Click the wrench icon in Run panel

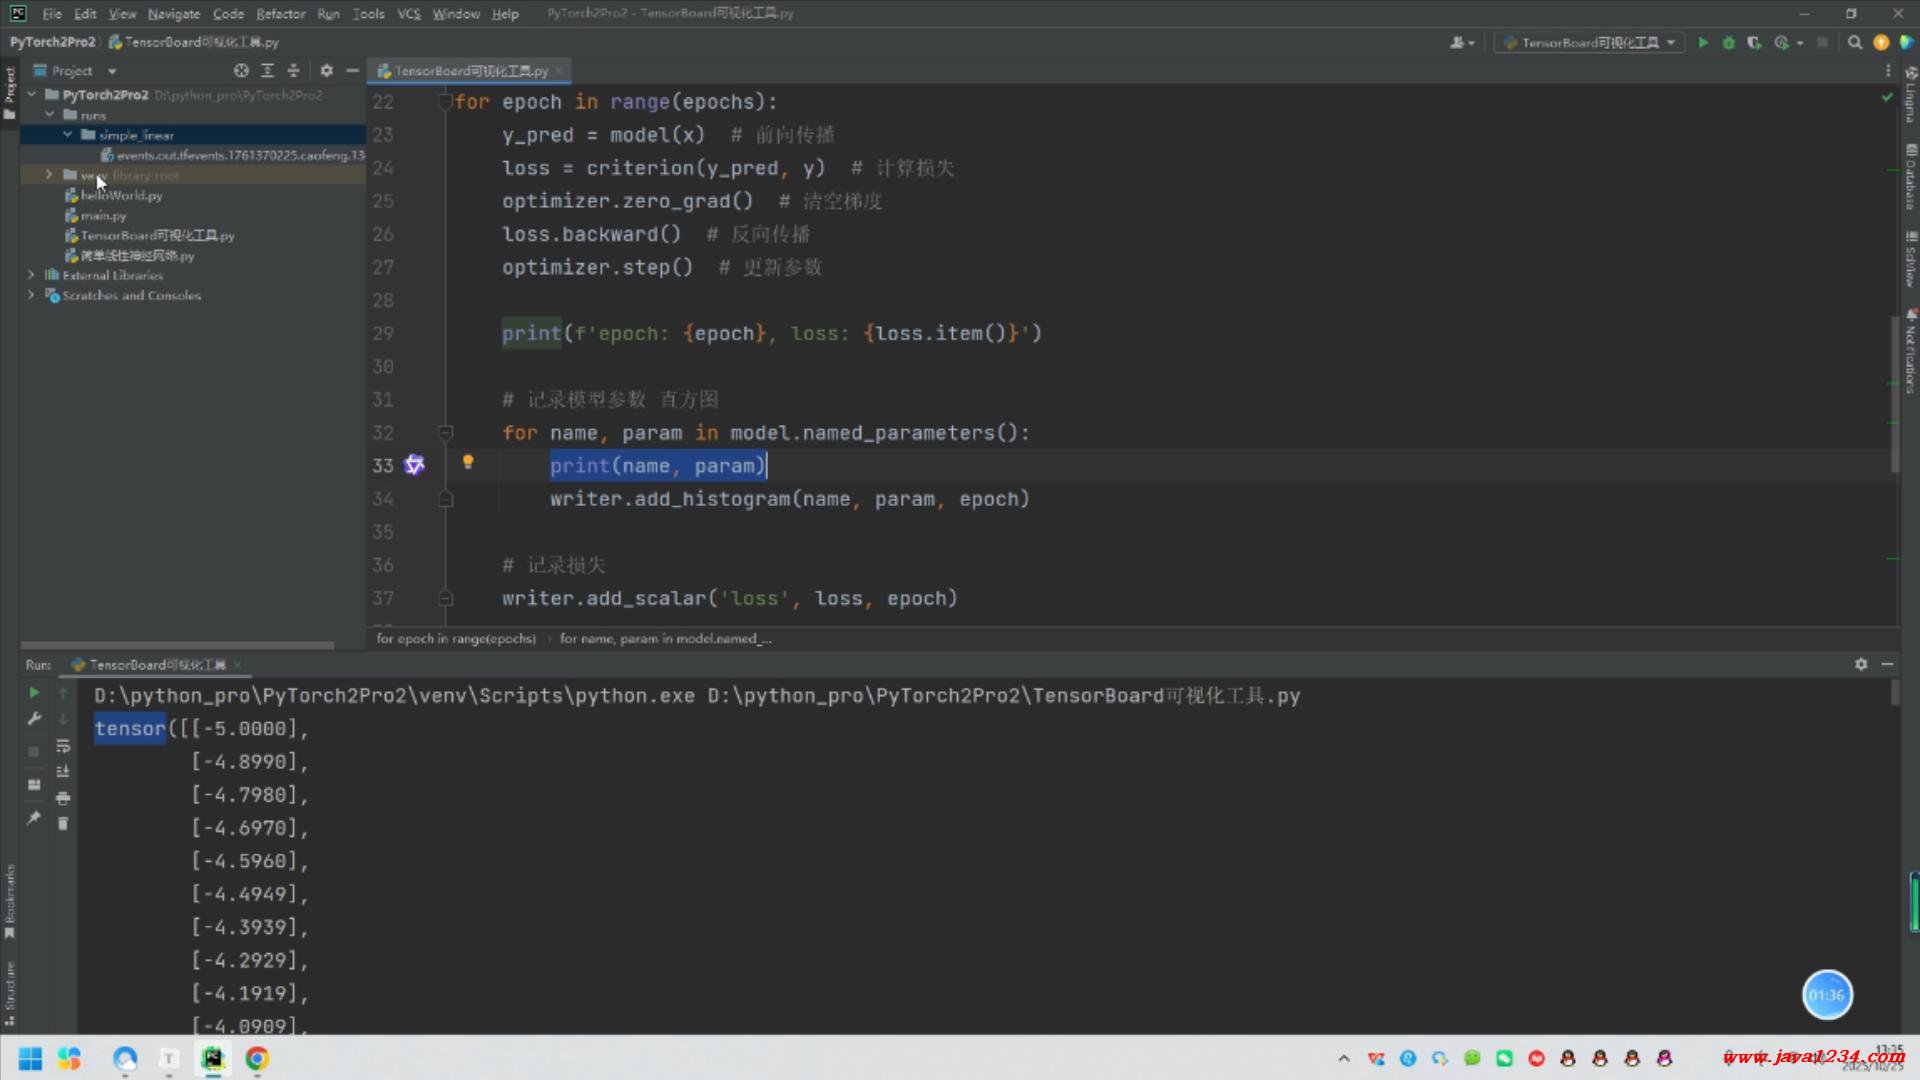[34, 719]
